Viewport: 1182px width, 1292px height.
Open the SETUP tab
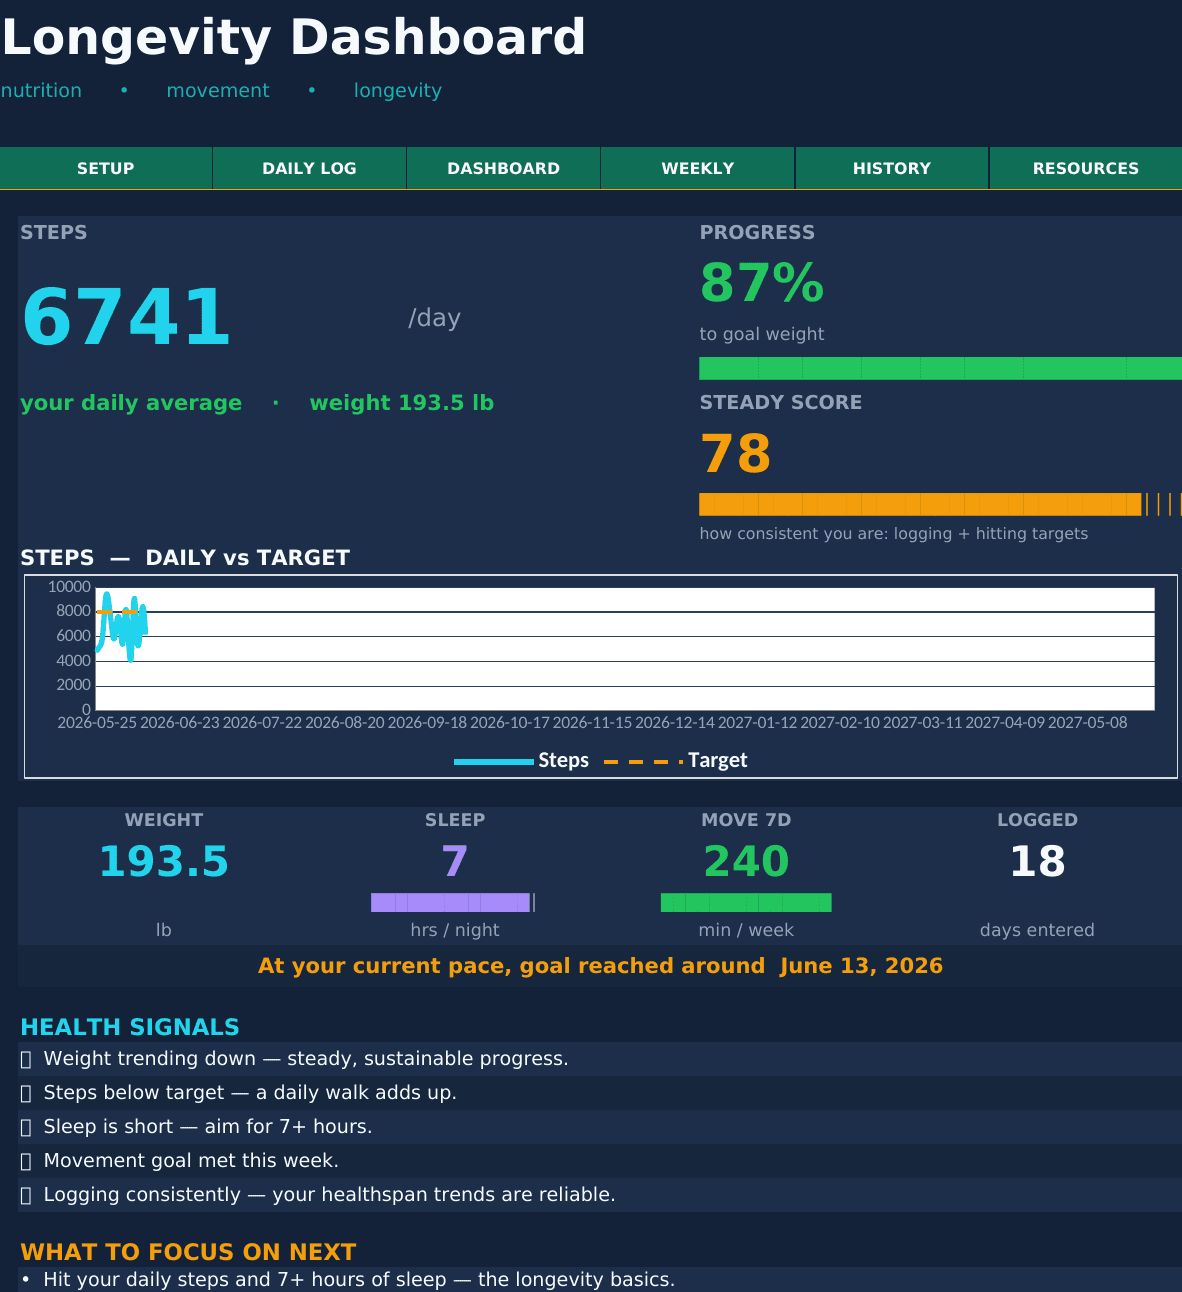tap(106, 168)
